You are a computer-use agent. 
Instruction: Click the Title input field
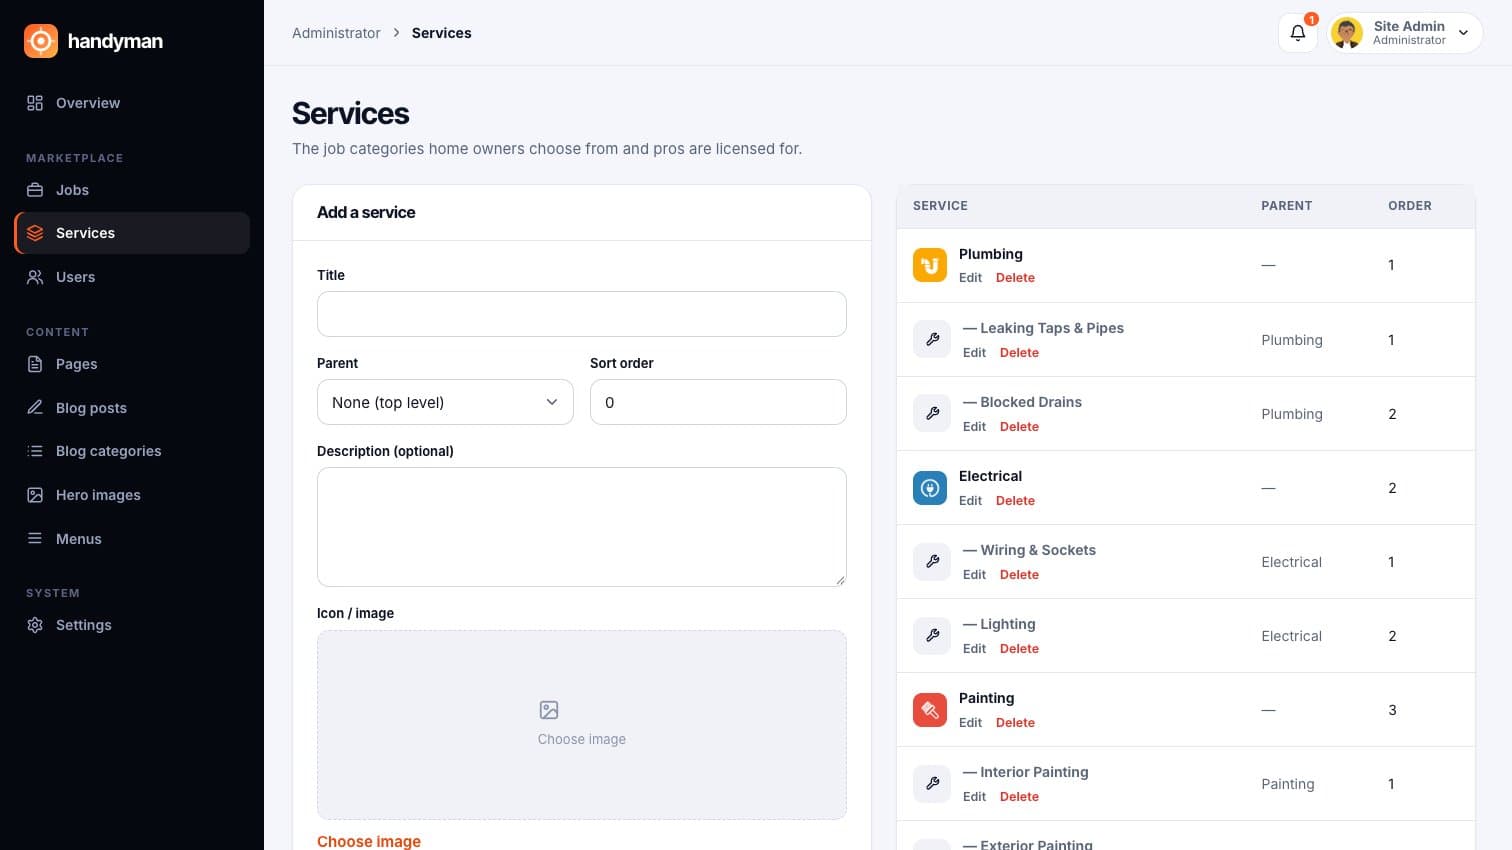pos(582,314)
